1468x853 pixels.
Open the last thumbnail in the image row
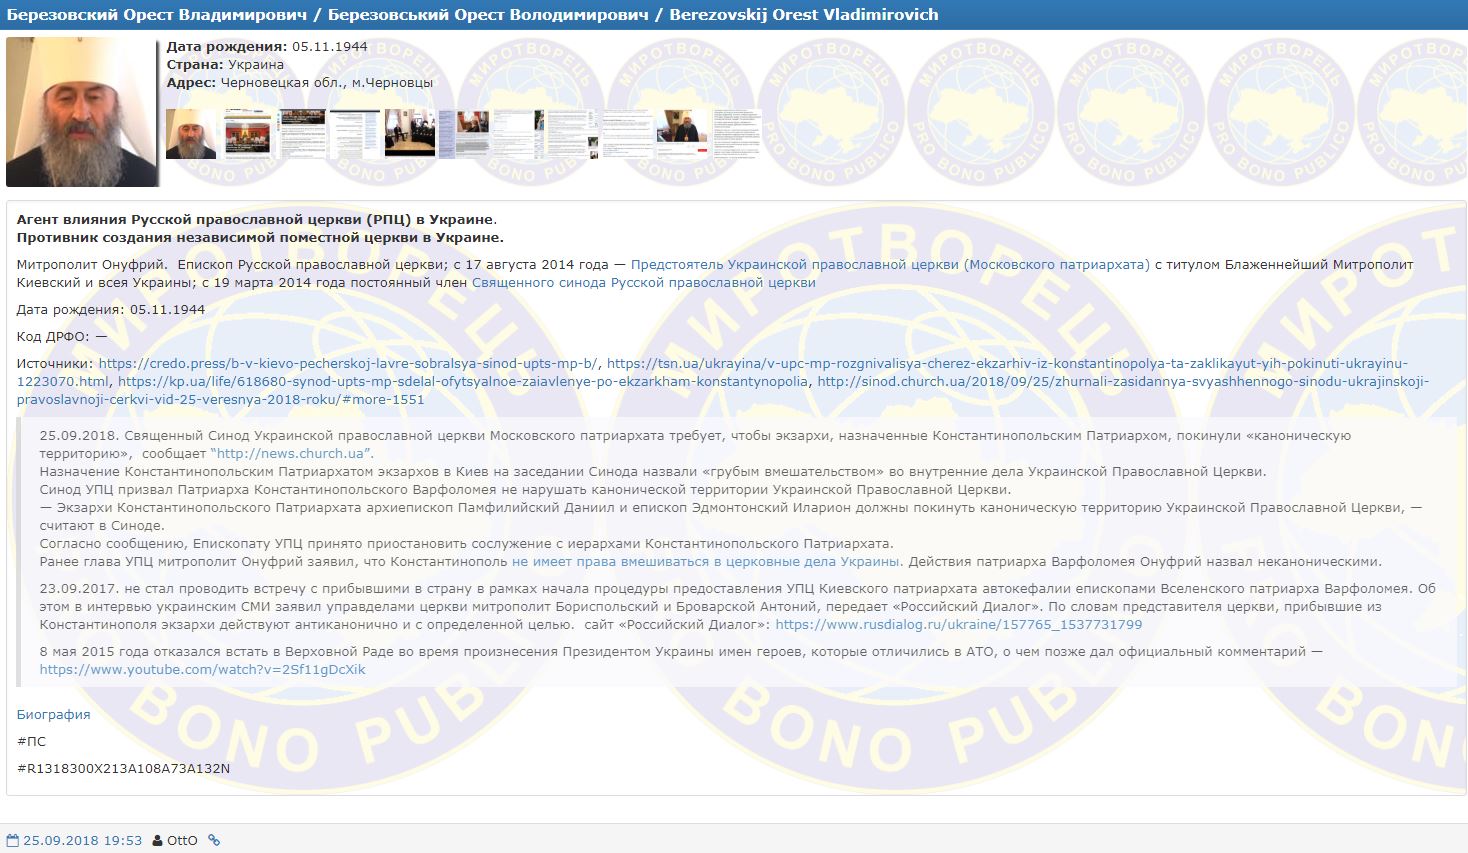coord(736,134)
